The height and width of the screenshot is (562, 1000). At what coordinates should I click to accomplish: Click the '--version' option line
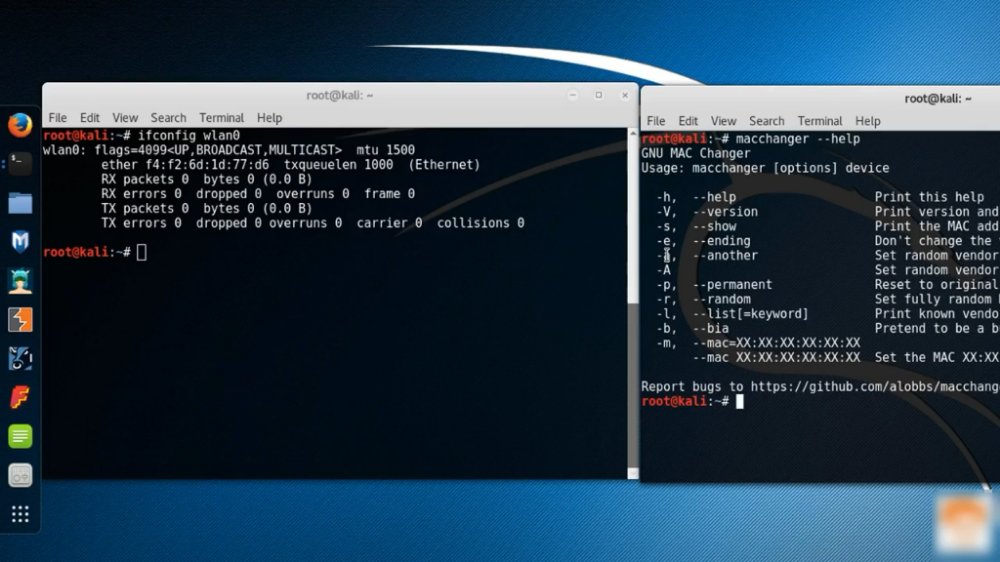[x=828, y=212]
